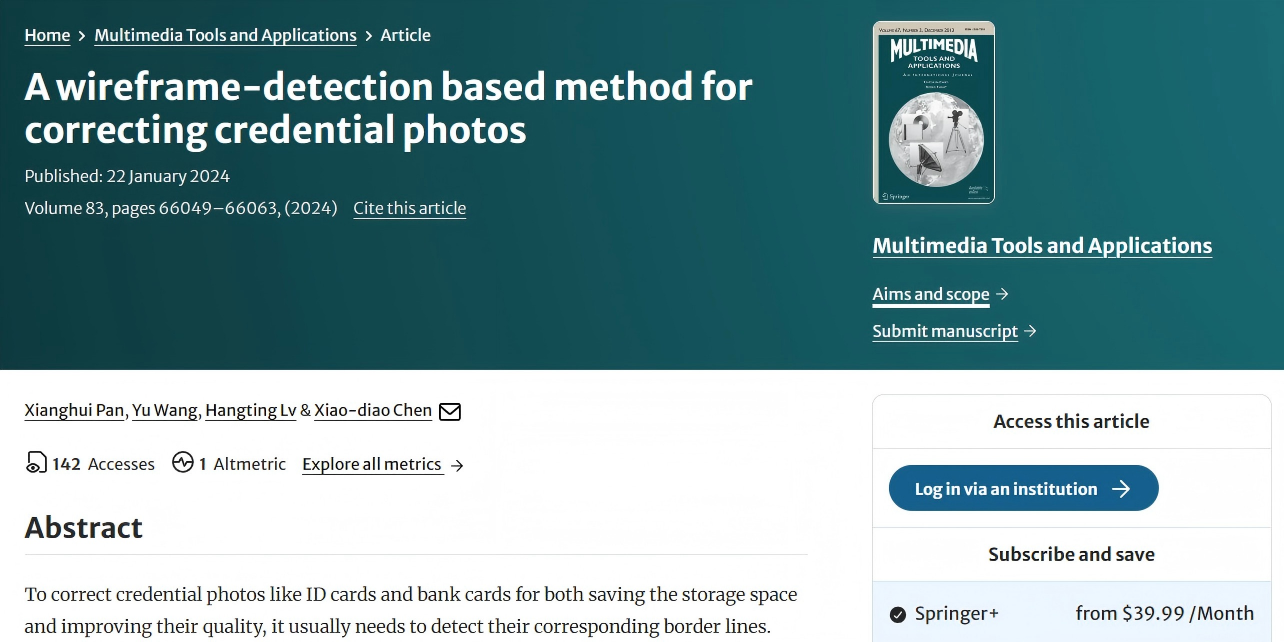Click the arrow beside Explore all metrics
This screenshot has width=1284, height=642.
coord(457,465)
